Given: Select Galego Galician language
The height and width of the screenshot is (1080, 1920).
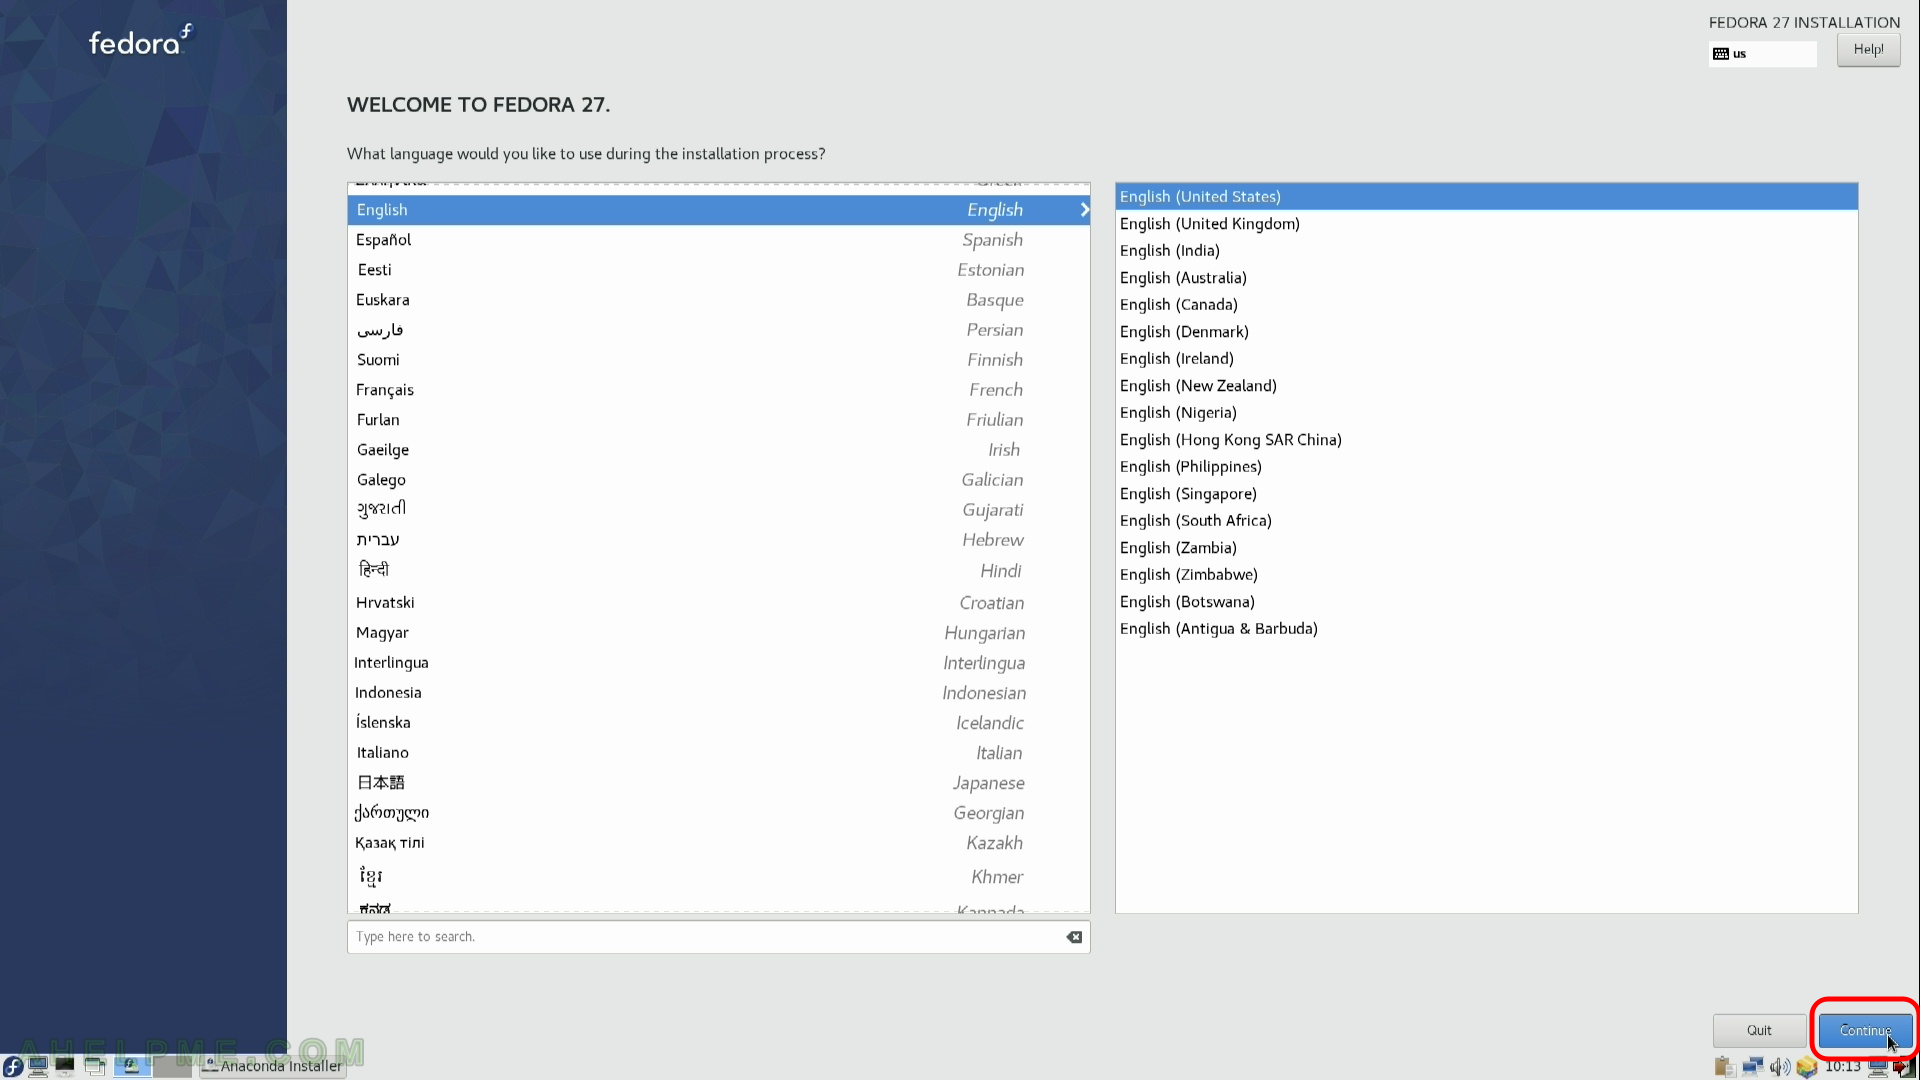Looking at the screenshot, I should click(718, 480).
